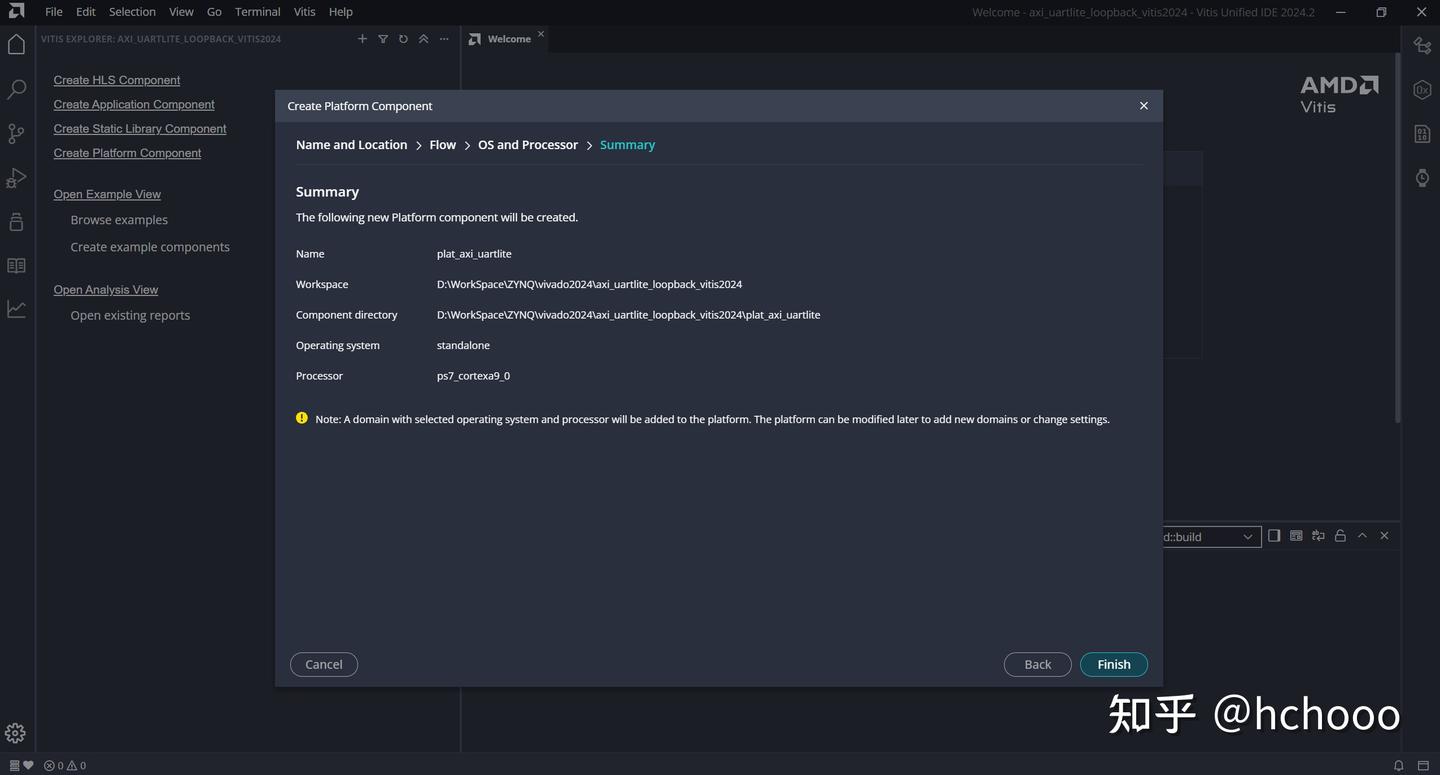
Task: Open the Analysis chart icon in sidebar
Action: (16, 309)
